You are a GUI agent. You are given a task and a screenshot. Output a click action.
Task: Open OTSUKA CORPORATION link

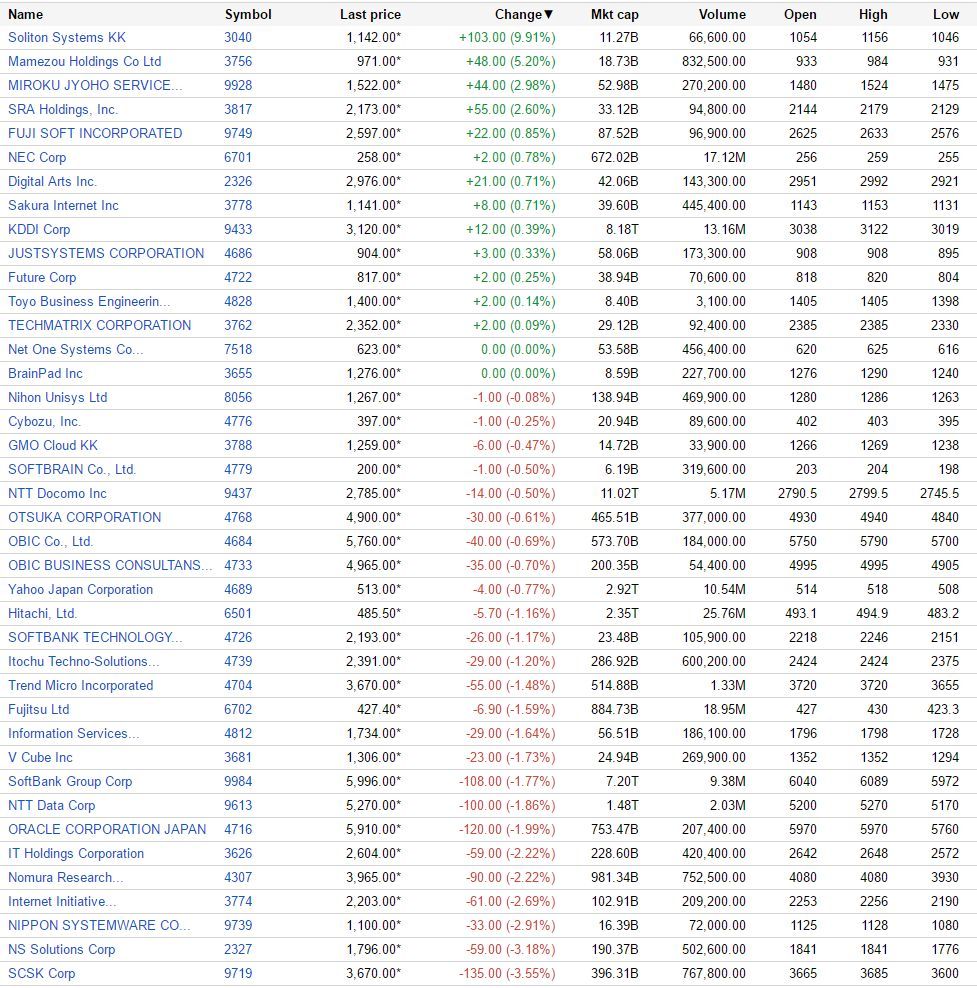[84, 517]
